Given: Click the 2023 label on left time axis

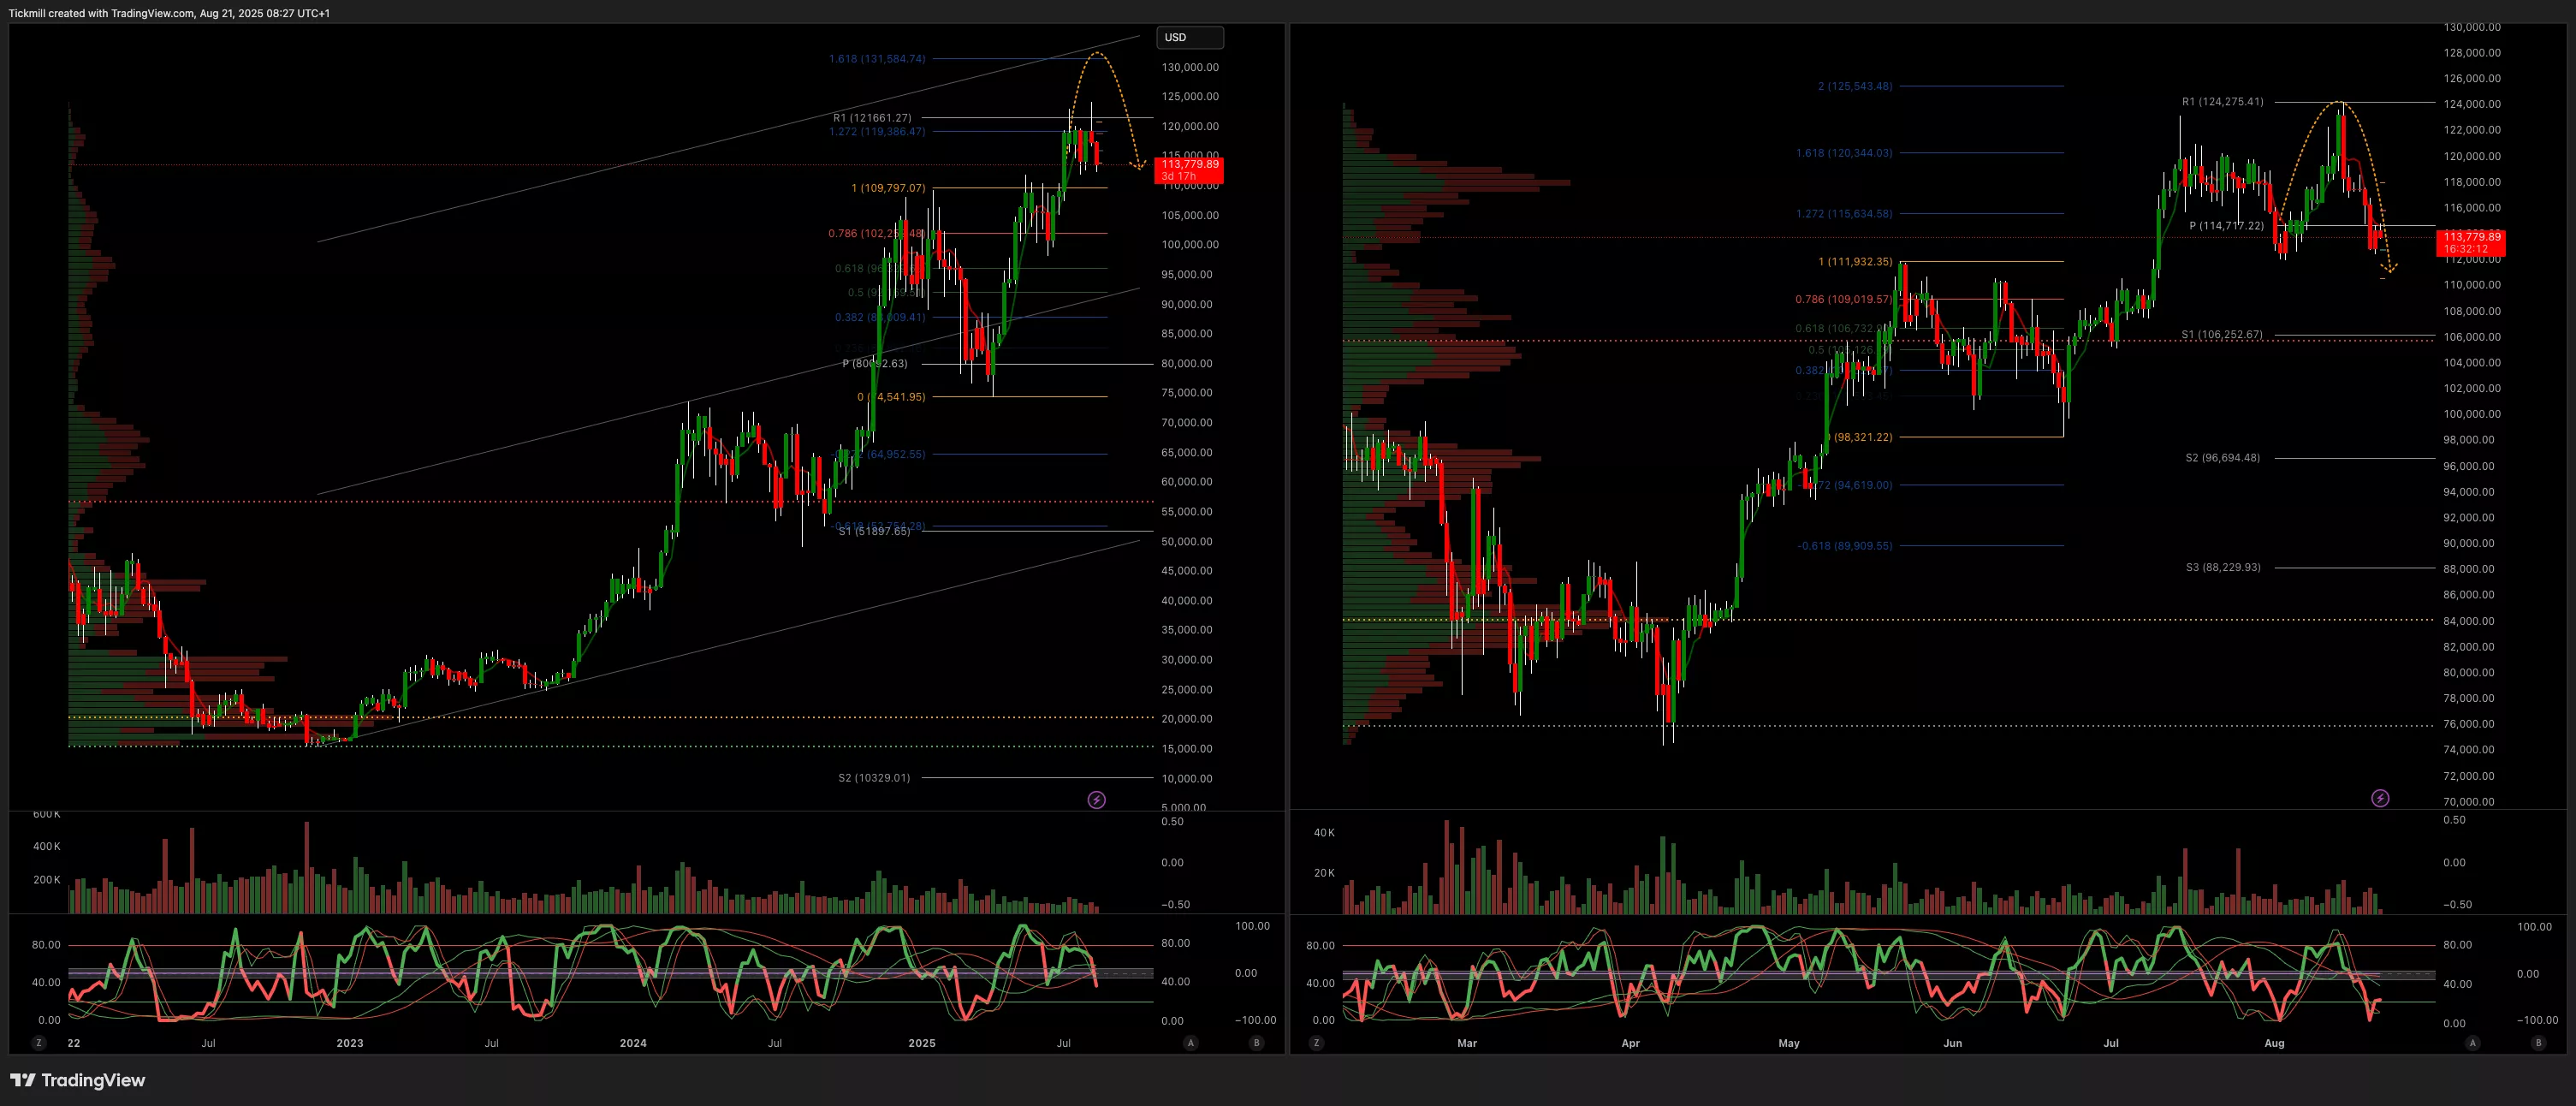Looking at the screenshot, I should coord(350,1043).
